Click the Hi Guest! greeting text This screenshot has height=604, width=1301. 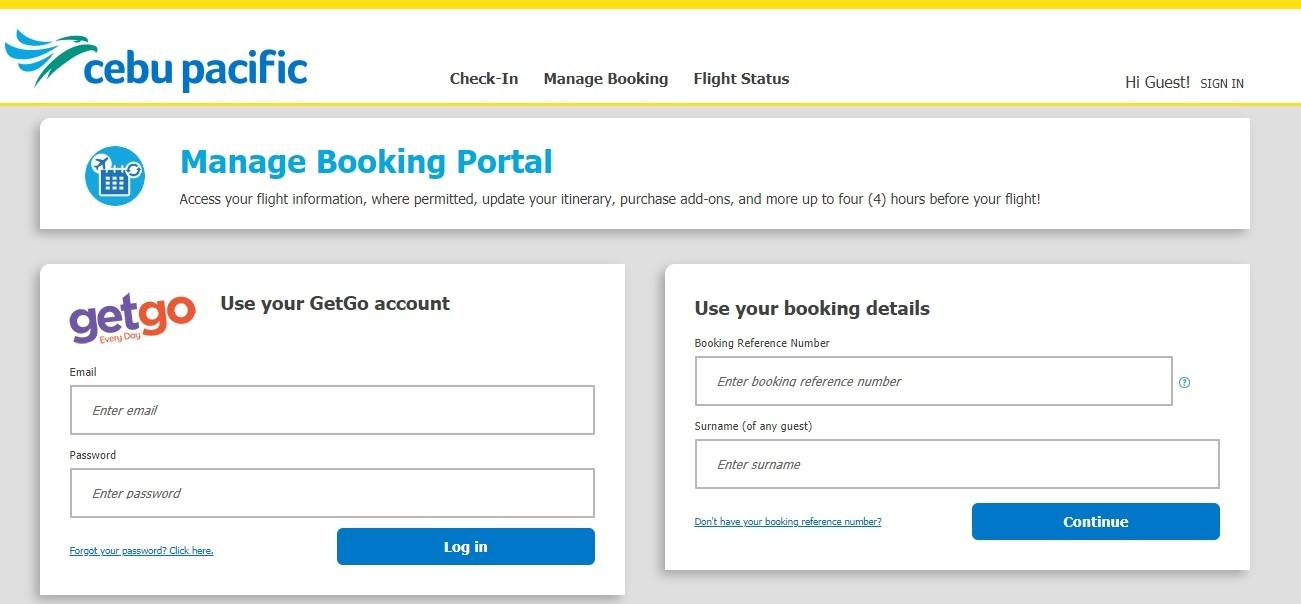(x=1157, y=83)
